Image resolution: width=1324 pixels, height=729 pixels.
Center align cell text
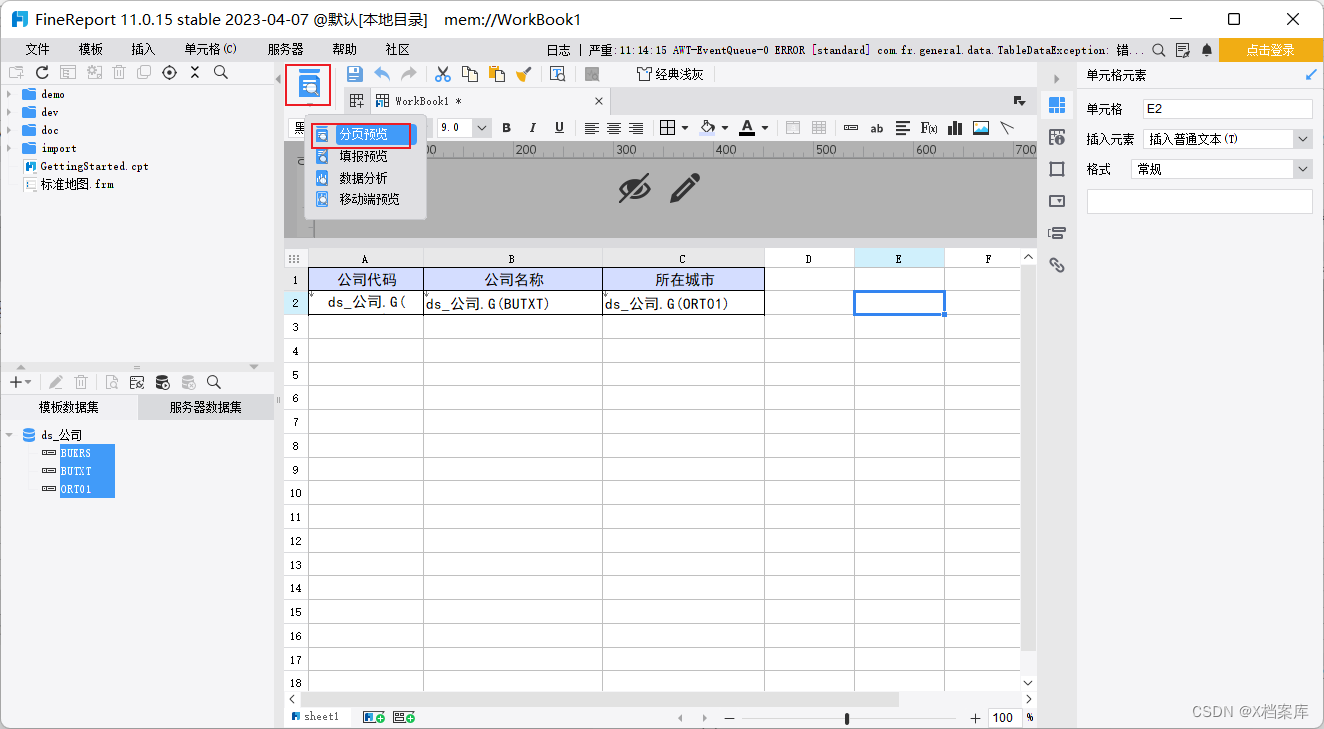tap(614, 127)
